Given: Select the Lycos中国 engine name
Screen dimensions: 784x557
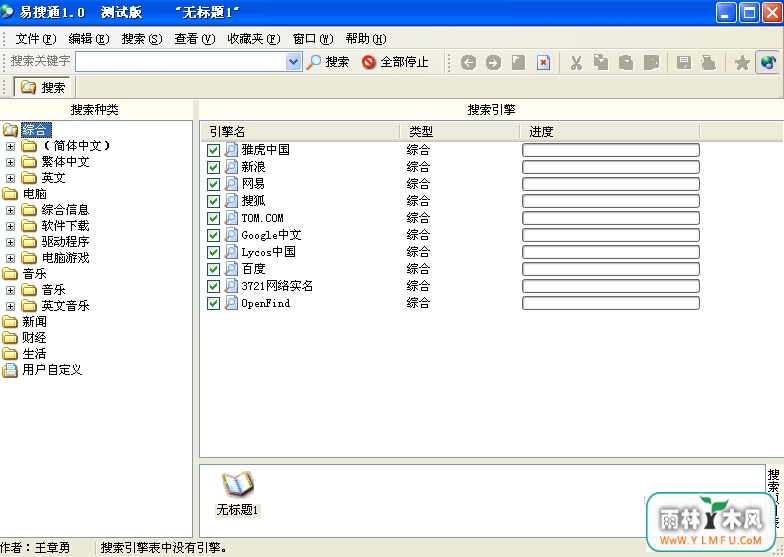Looking at the screenshot, I should [x=268, y=252].
